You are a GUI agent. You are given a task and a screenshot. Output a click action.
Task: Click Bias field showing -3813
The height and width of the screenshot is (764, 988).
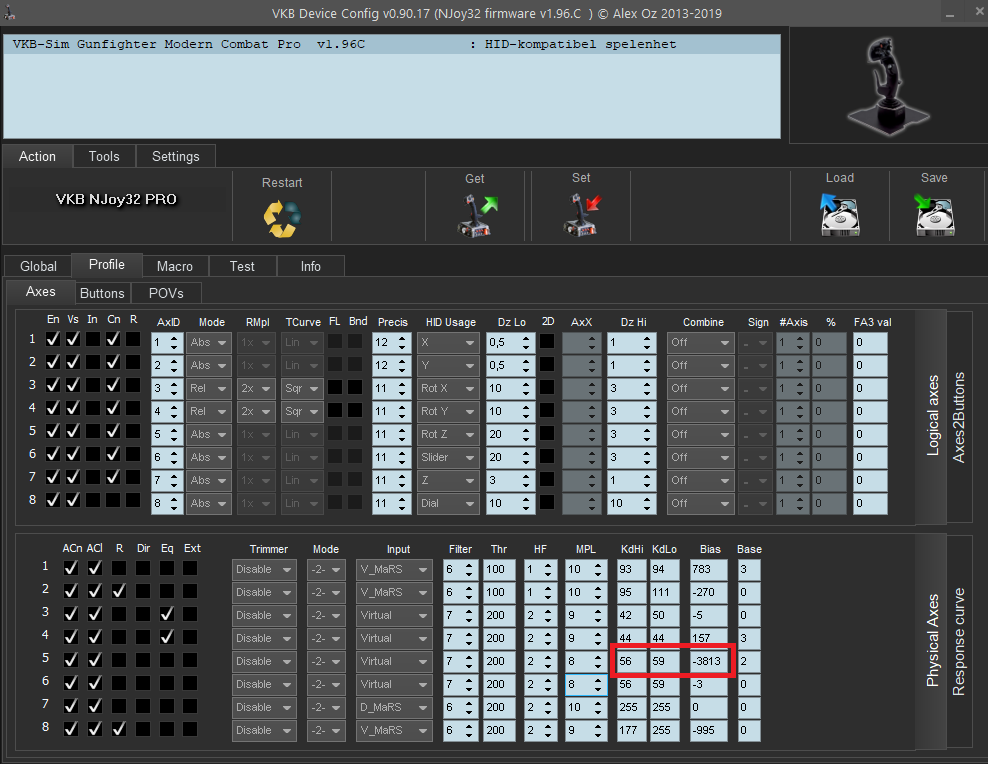pyautogui.click(x=709, y=661)
